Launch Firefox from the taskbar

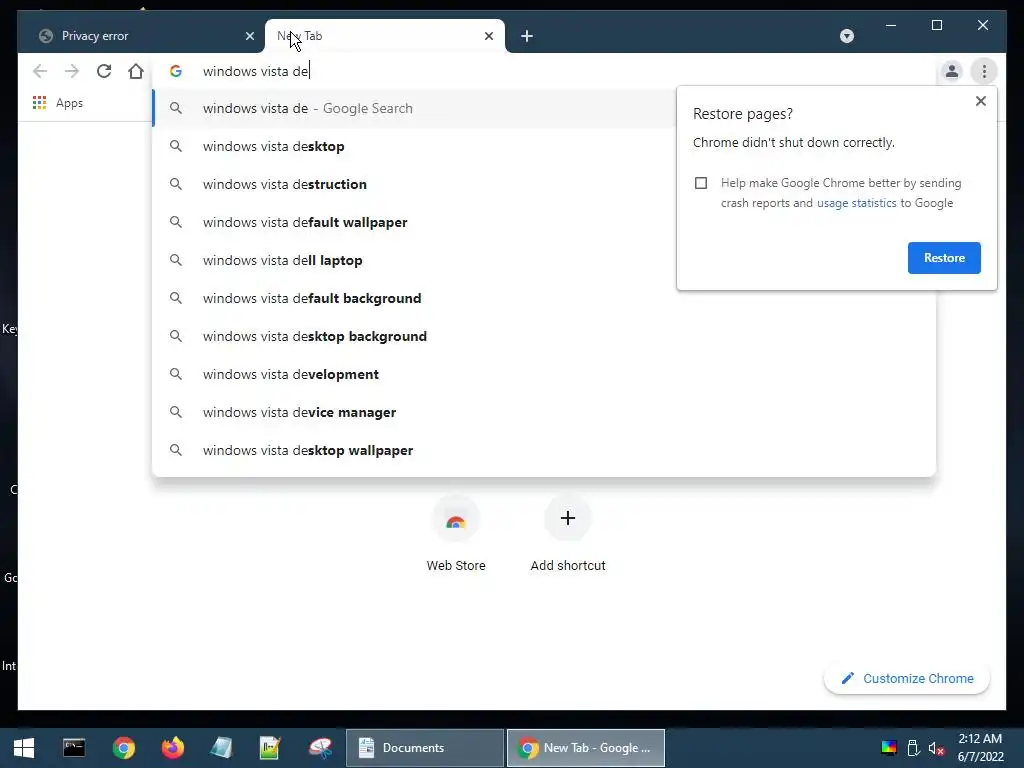tap(172, 748)
